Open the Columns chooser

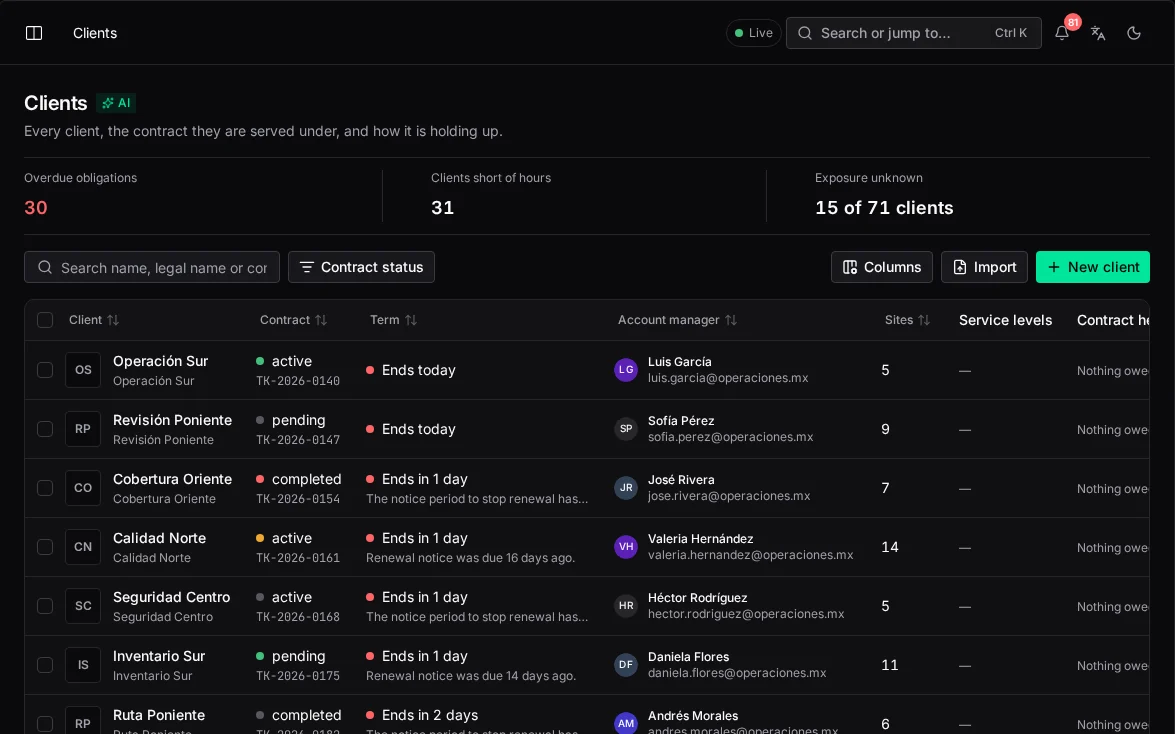[x=881, y=267]
